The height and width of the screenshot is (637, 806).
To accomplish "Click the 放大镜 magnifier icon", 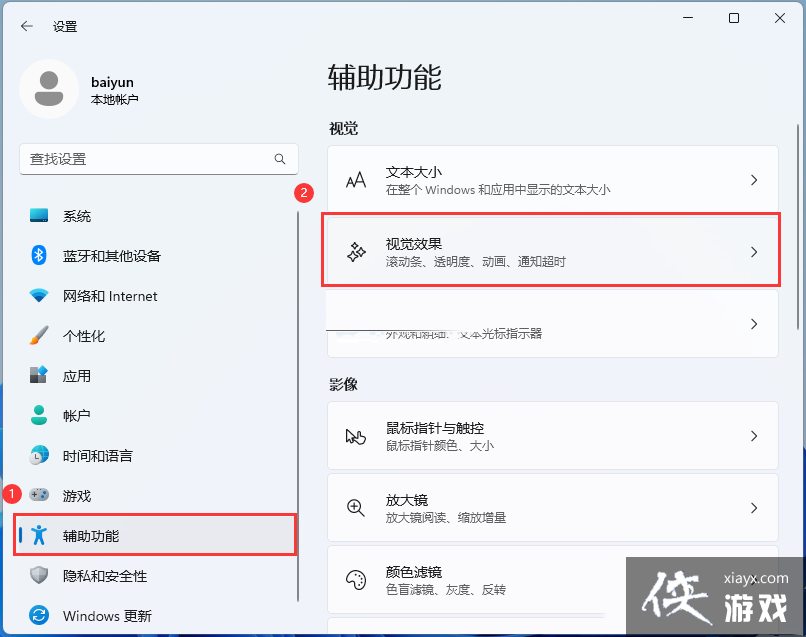I will click(x=356, y=507).
